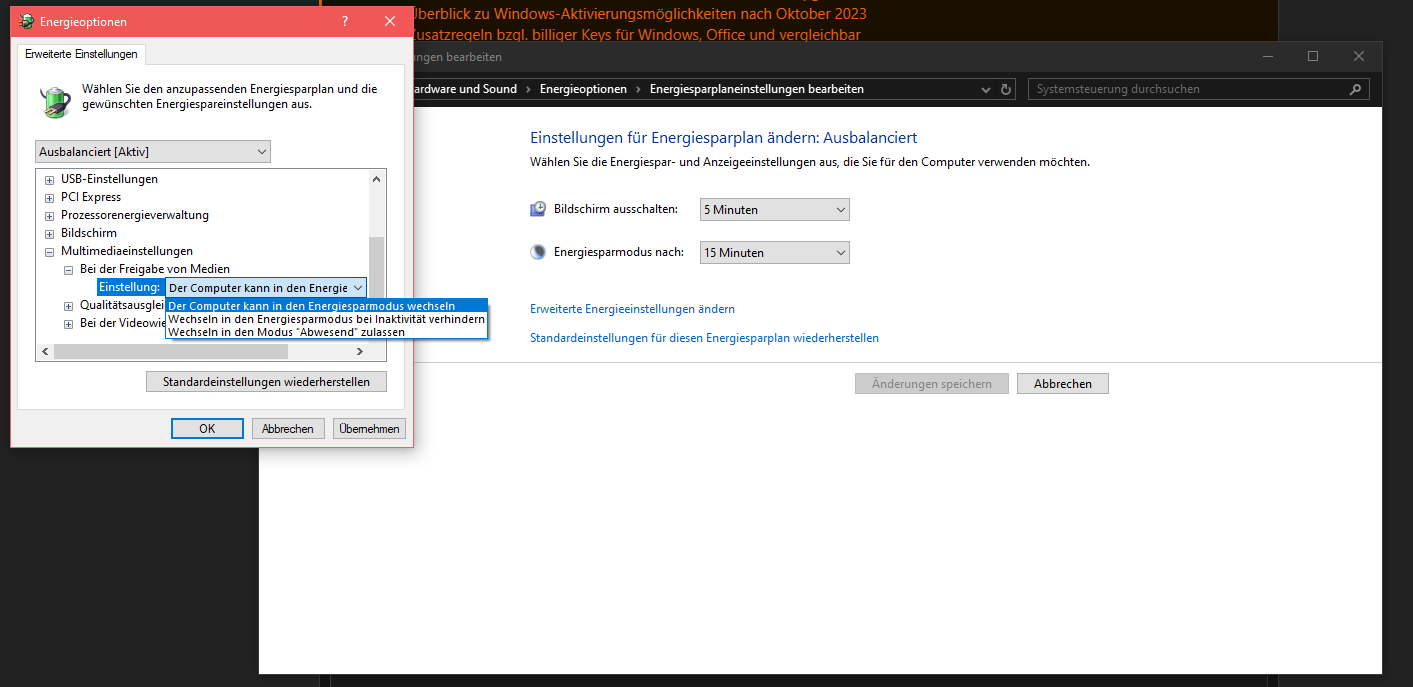Screen dimensions: 1413x687
Task: Click the help question mark in Energieoptionen
Action: click(344, 21)
